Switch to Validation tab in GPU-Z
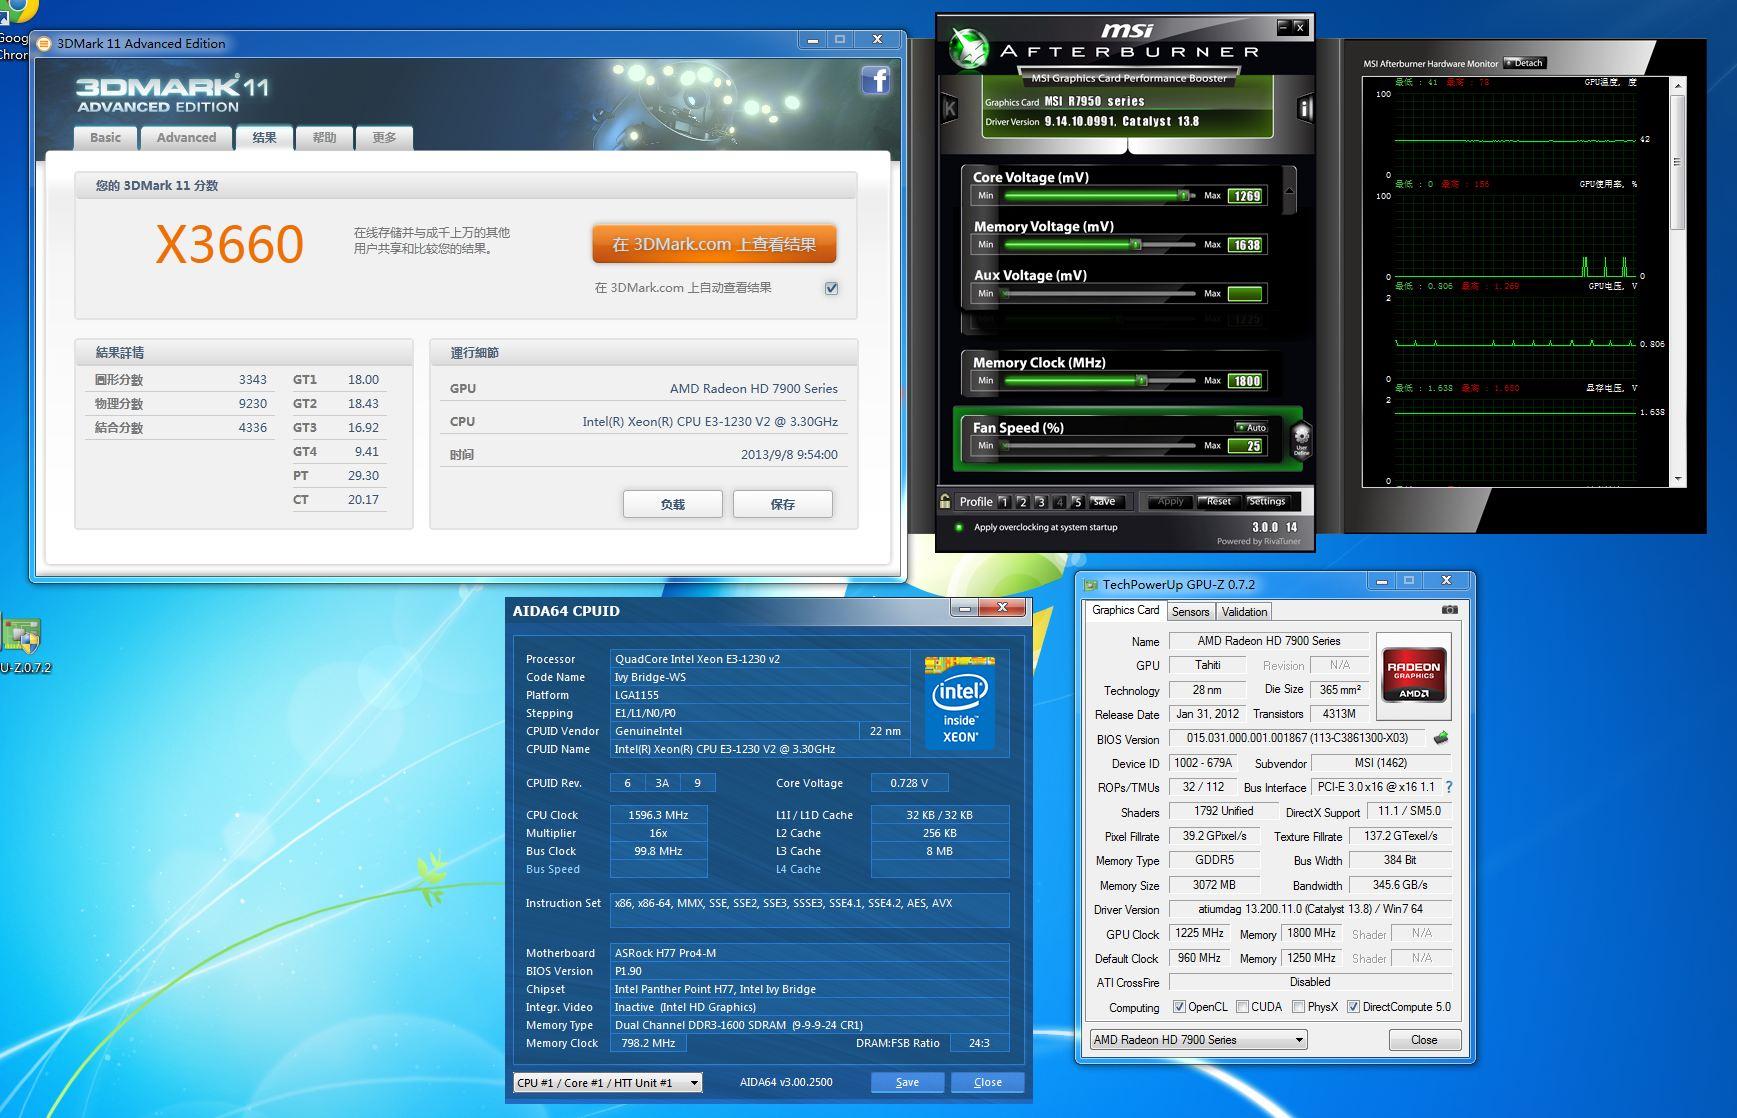The width and height of the screenshot is (1737, 1118). (x=1244, y=611)
